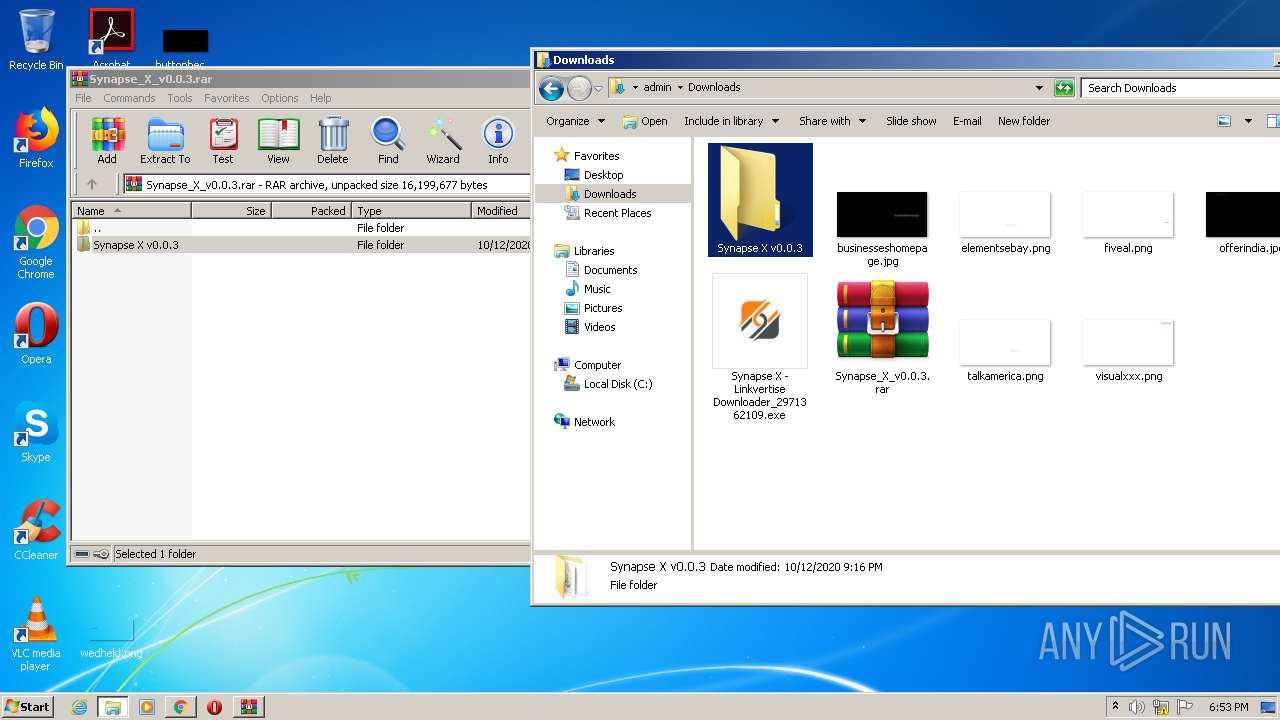Sort WinRAR list by Modified column

point(500,211)
